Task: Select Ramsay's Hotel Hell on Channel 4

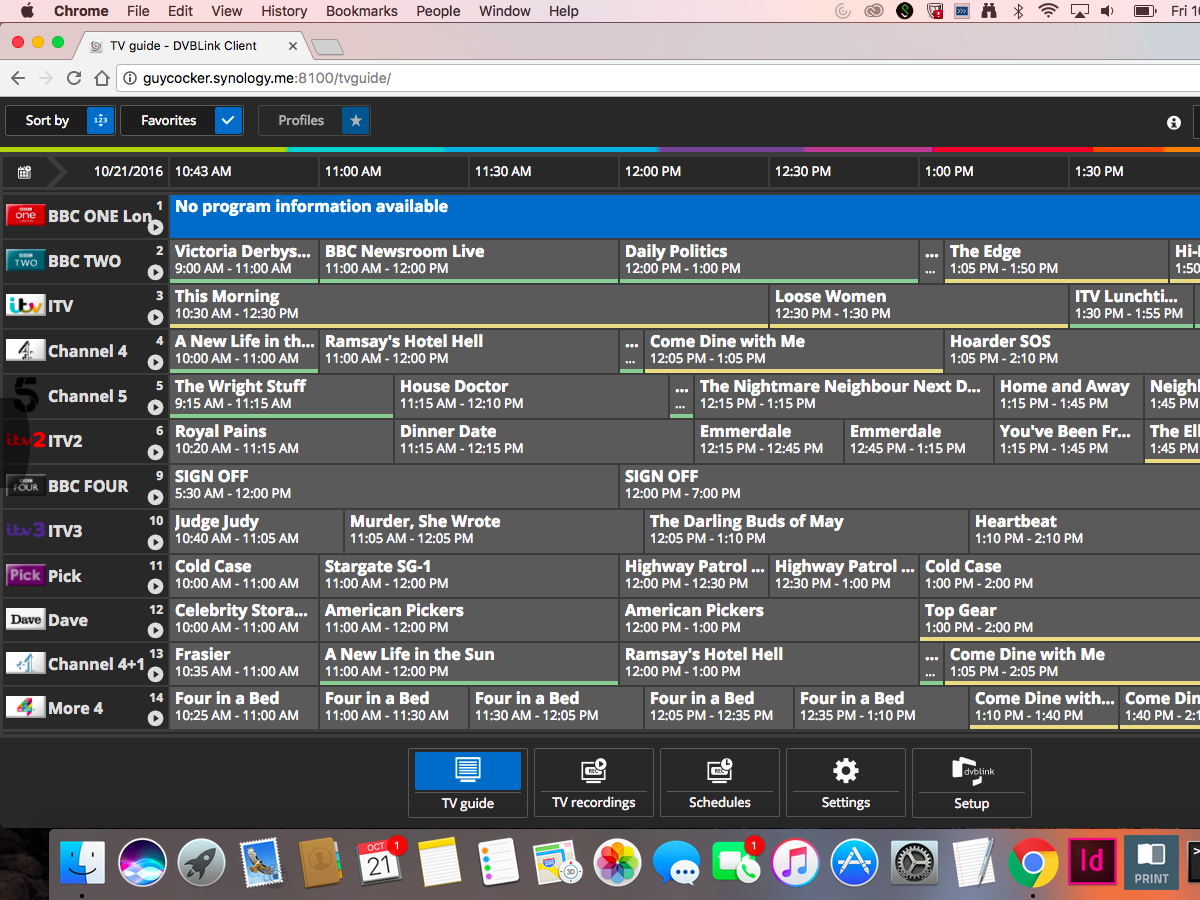Action: [469, 350]
